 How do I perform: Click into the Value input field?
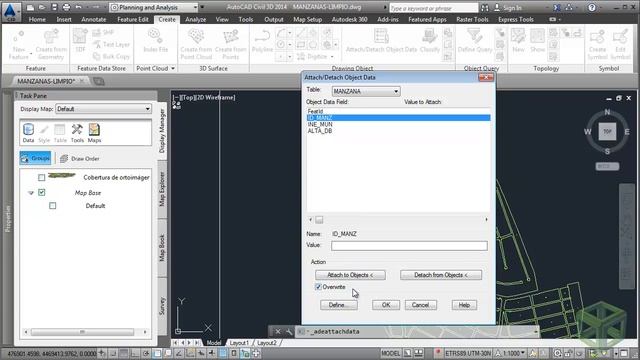point(409,245)
